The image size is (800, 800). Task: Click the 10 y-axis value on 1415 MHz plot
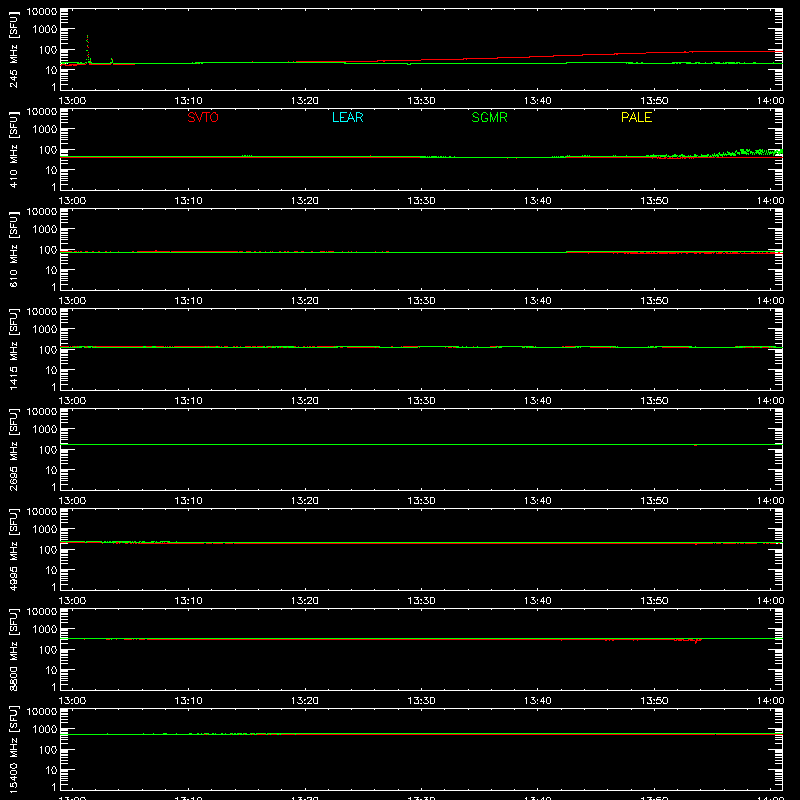tap(51, 370)
